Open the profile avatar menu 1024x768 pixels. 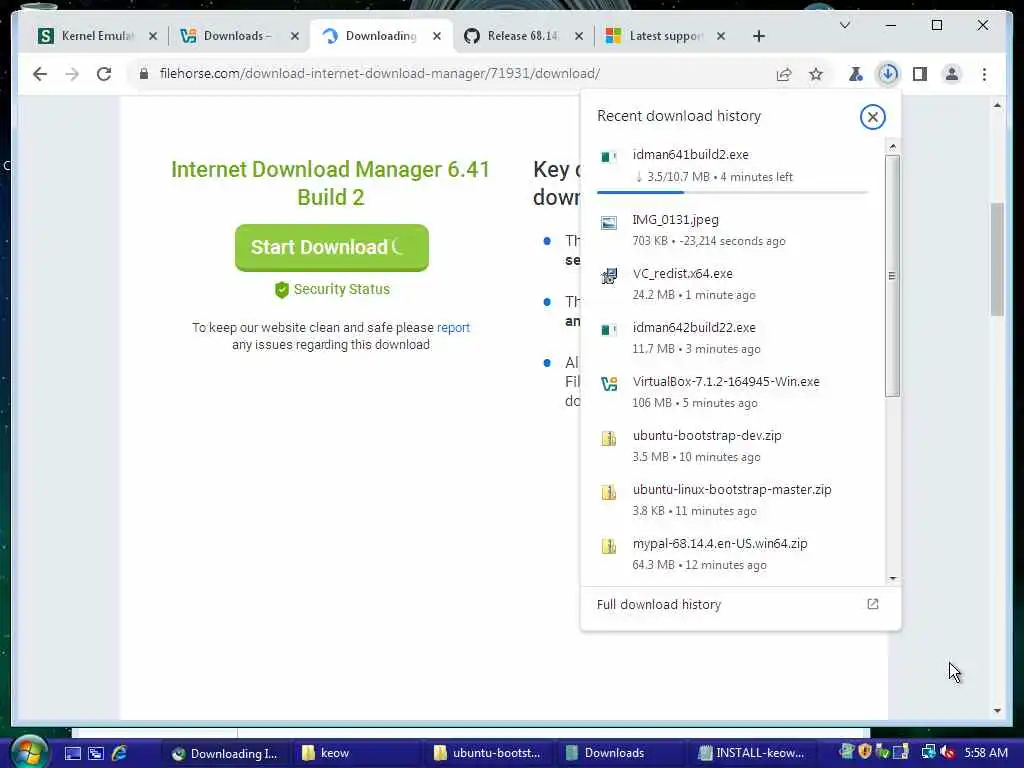tap(952, 74)
